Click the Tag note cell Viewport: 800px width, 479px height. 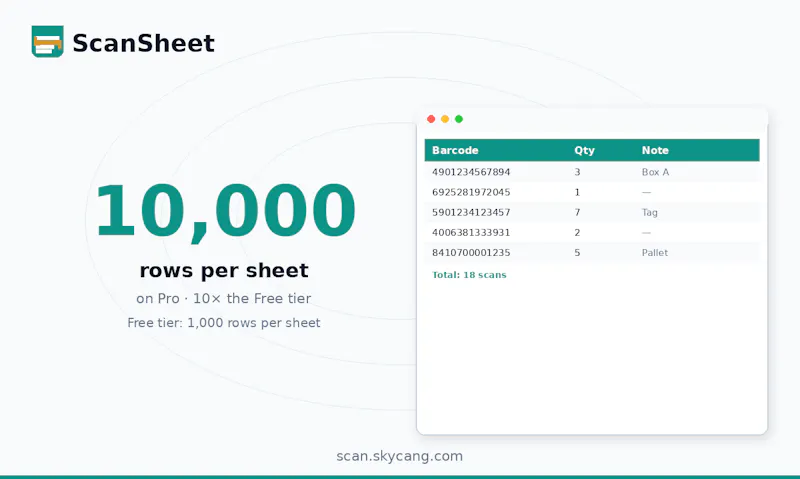click(649, 213)
